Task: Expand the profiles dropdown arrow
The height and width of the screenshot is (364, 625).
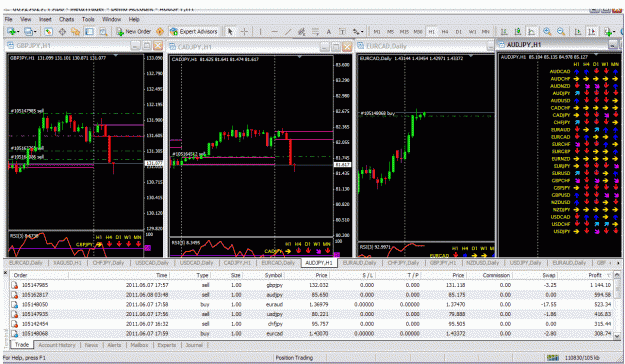Action: pos(35,31)
